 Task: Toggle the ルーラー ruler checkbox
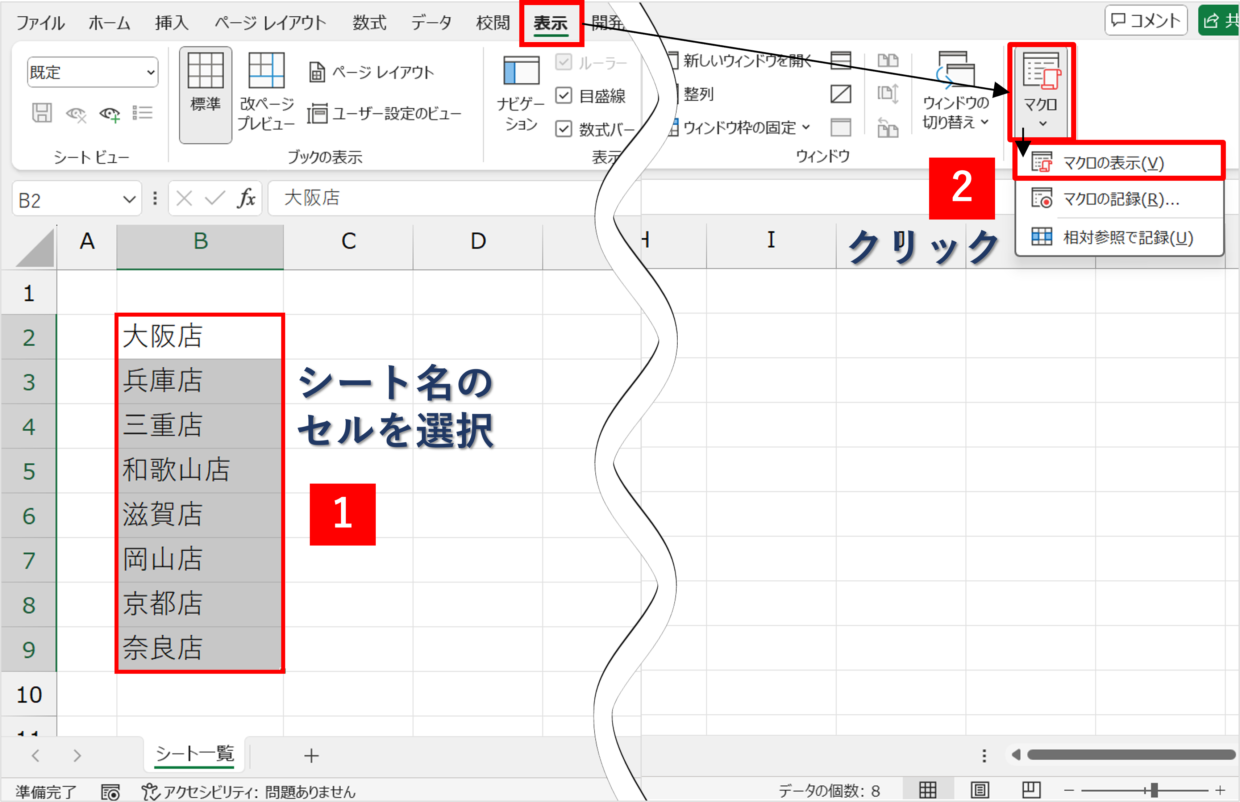tap(564, 63)
